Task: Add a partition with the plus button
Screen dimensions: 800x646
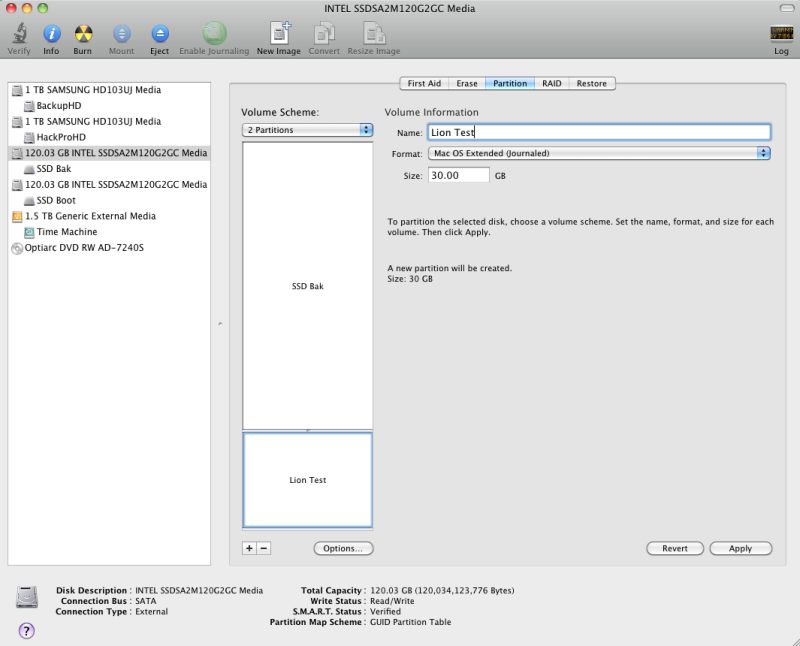Action: pos(249,549)
